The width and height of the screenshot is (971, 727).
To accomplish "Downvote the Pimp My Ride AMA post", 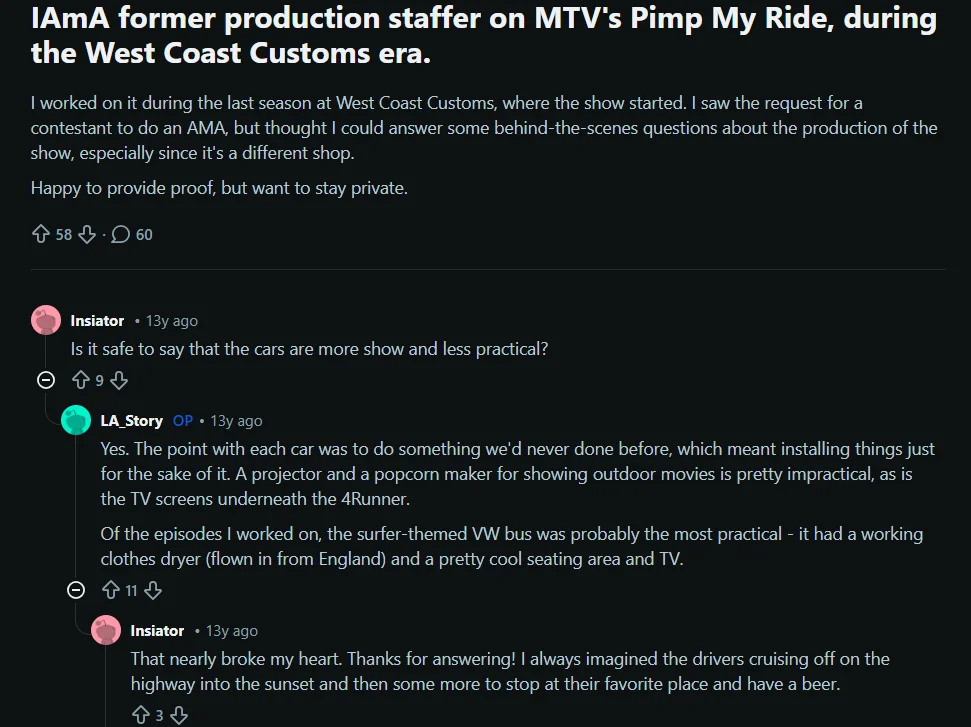I will 87,234.
